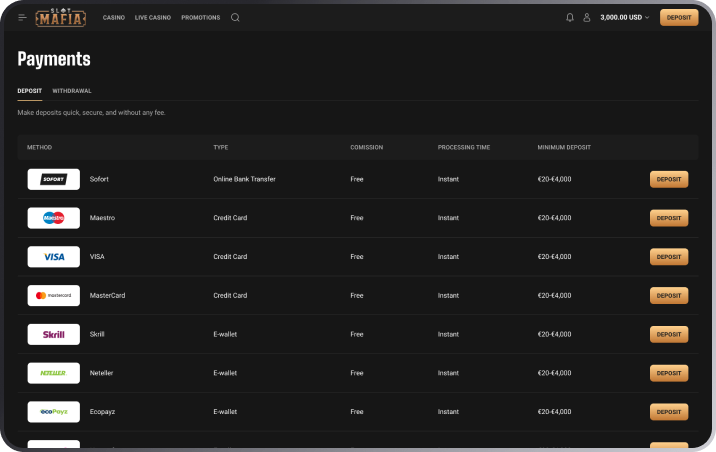Click the Maestro payment logo
Screen dimensions: 716x452
(x=53, y=218)
